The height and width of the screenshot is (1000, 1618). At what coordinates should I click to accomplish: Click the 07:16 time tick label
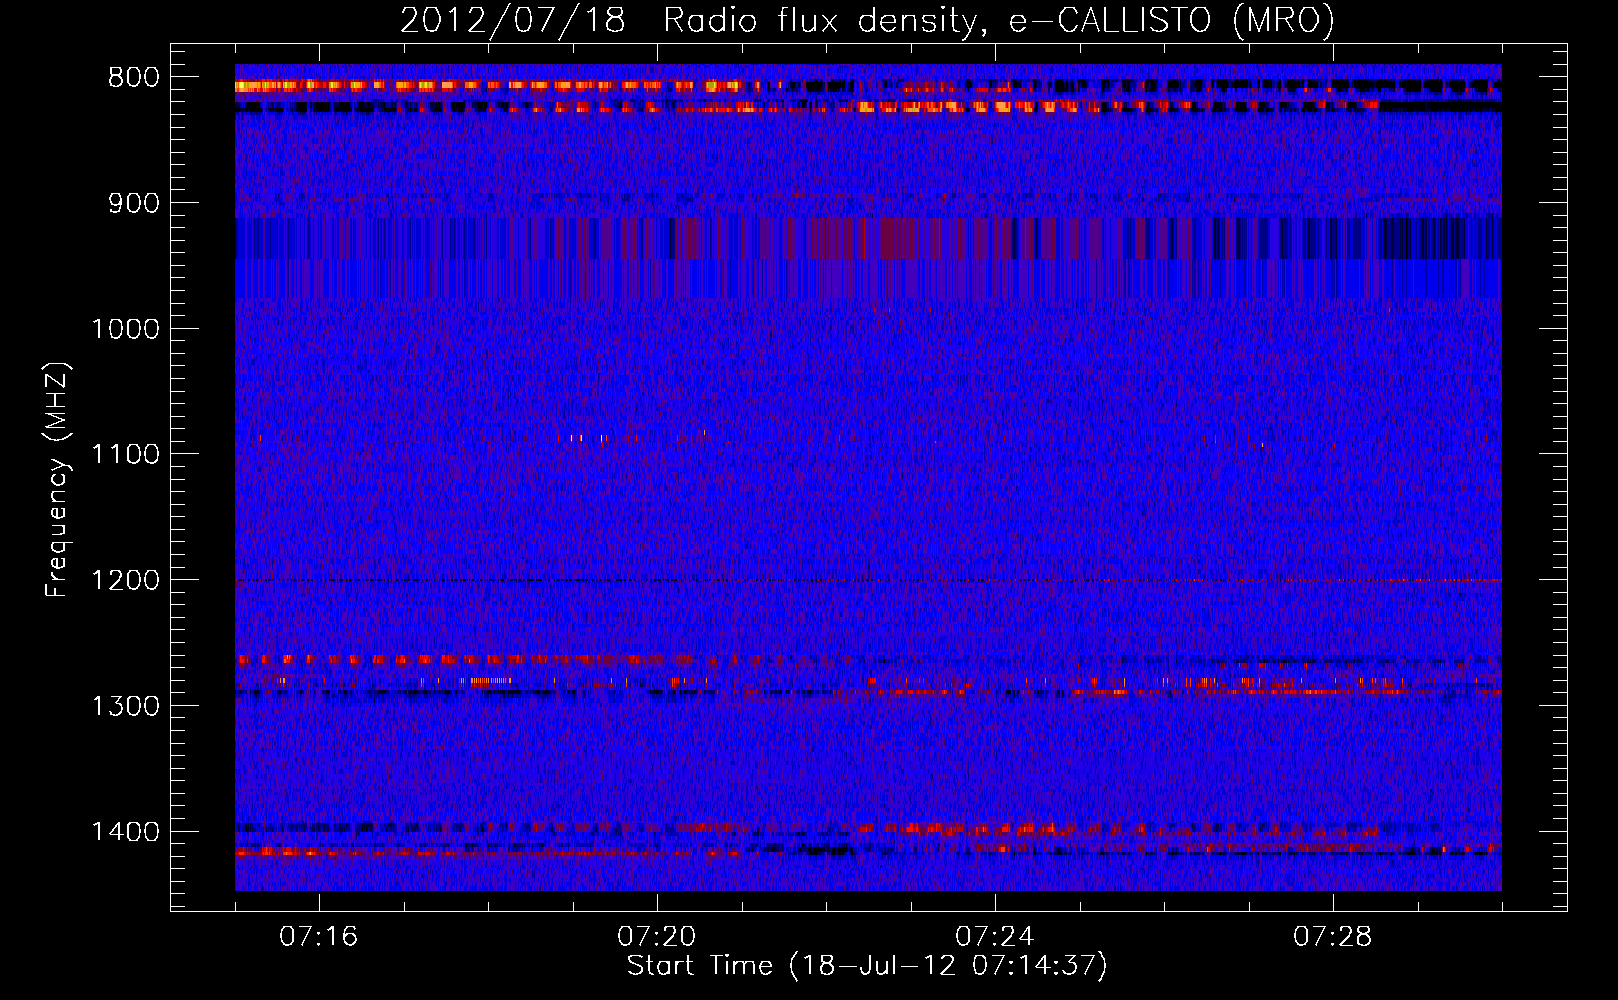pos(318,937)
